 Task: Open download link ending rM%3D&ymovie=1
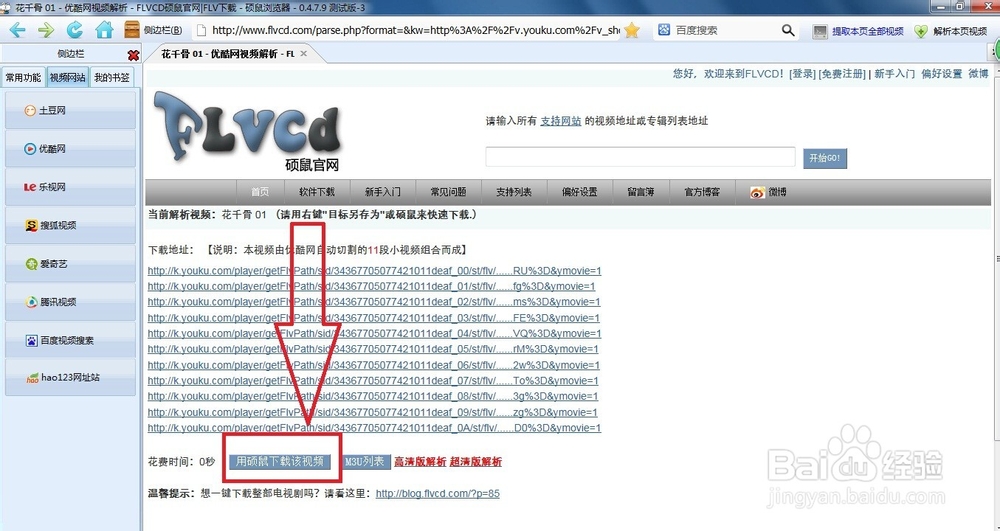pos(373,349)
